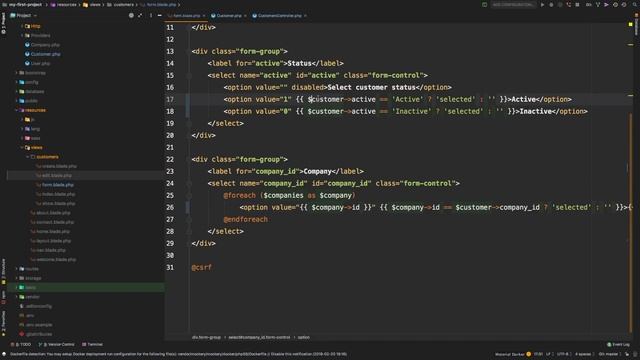Collapse the views folder arrow

(22, 147)
